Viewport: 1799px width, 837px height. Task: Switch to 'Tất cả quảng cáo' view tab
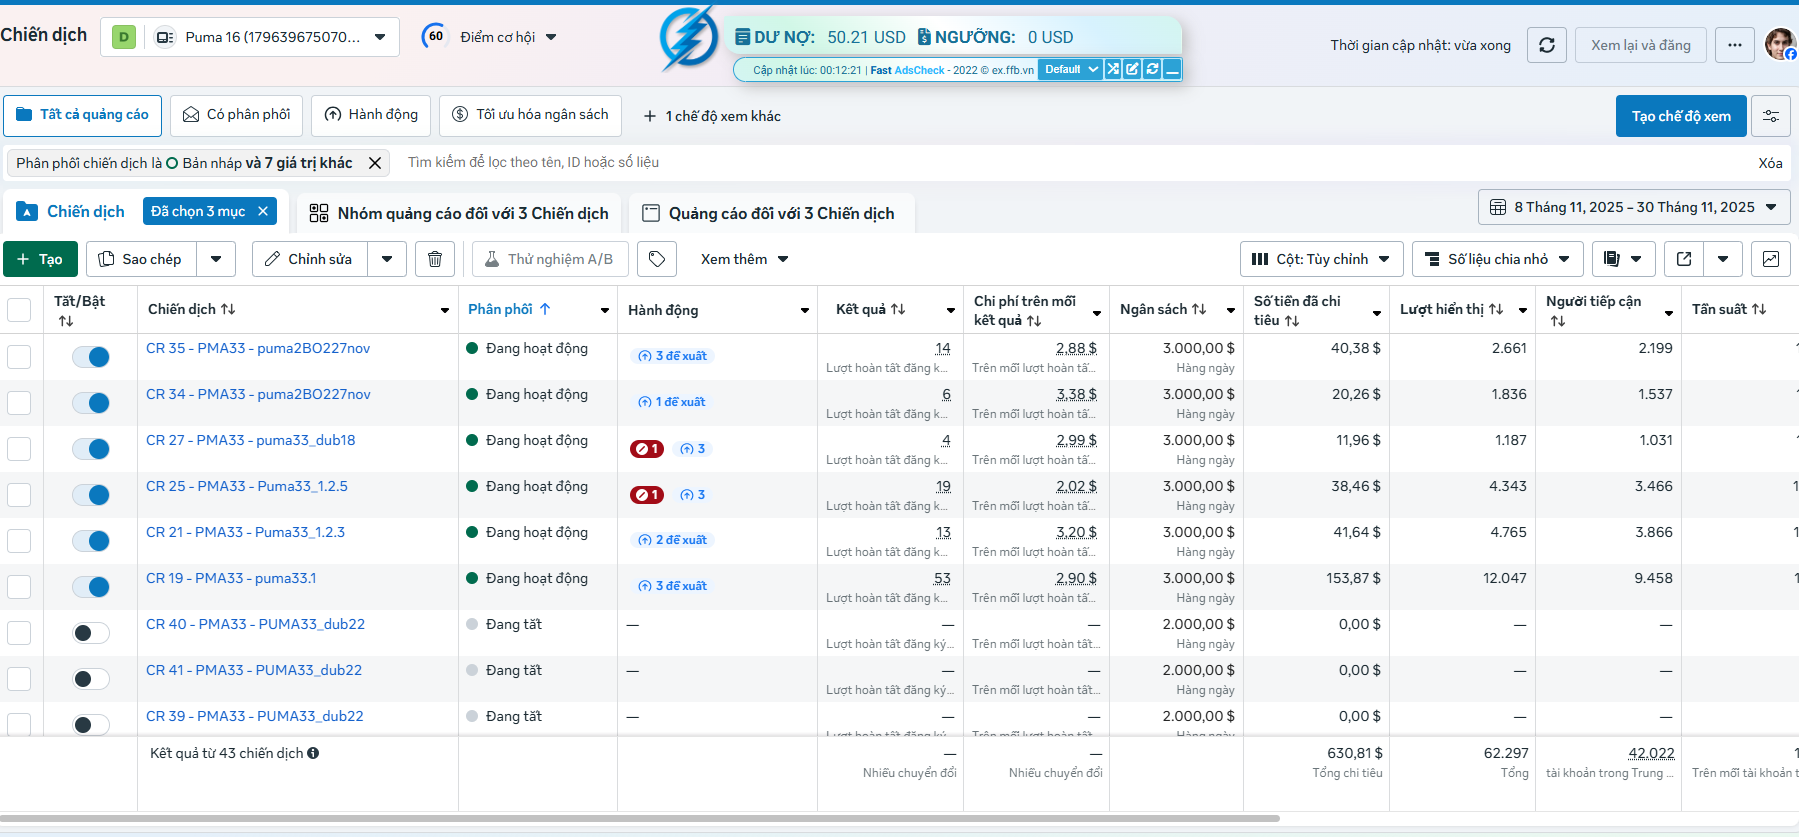coord(83,115)
